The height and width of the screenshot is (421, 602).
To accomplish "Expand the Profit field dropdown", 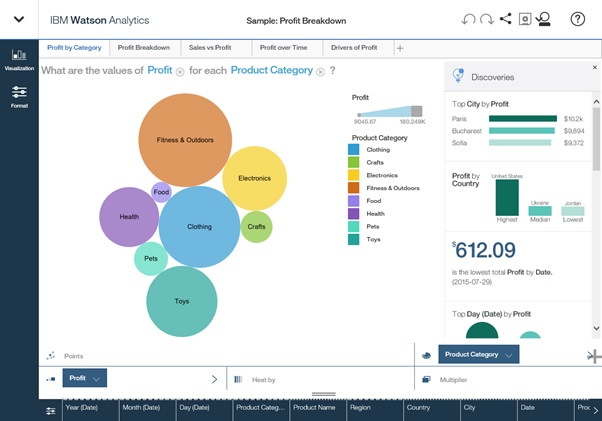I will pos(96,379).
